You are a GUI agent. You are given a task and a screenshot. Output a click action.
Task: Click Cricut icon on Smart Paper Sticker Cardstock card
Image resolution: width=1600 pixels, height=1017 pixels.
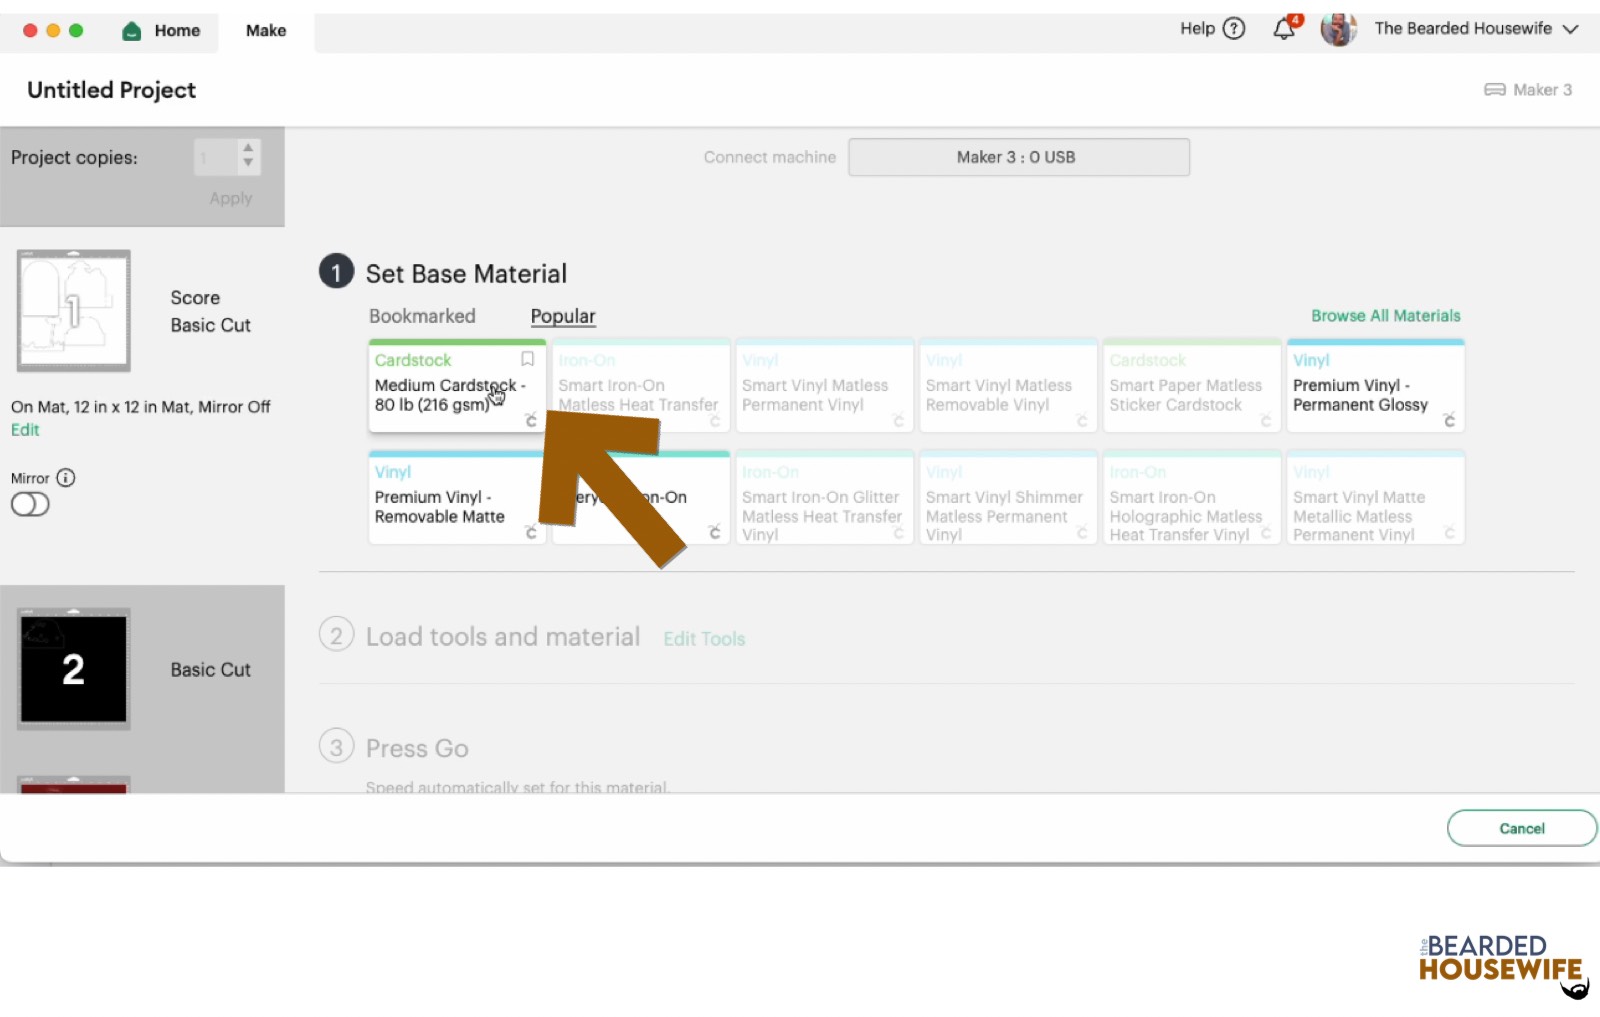click(1265, 421)
